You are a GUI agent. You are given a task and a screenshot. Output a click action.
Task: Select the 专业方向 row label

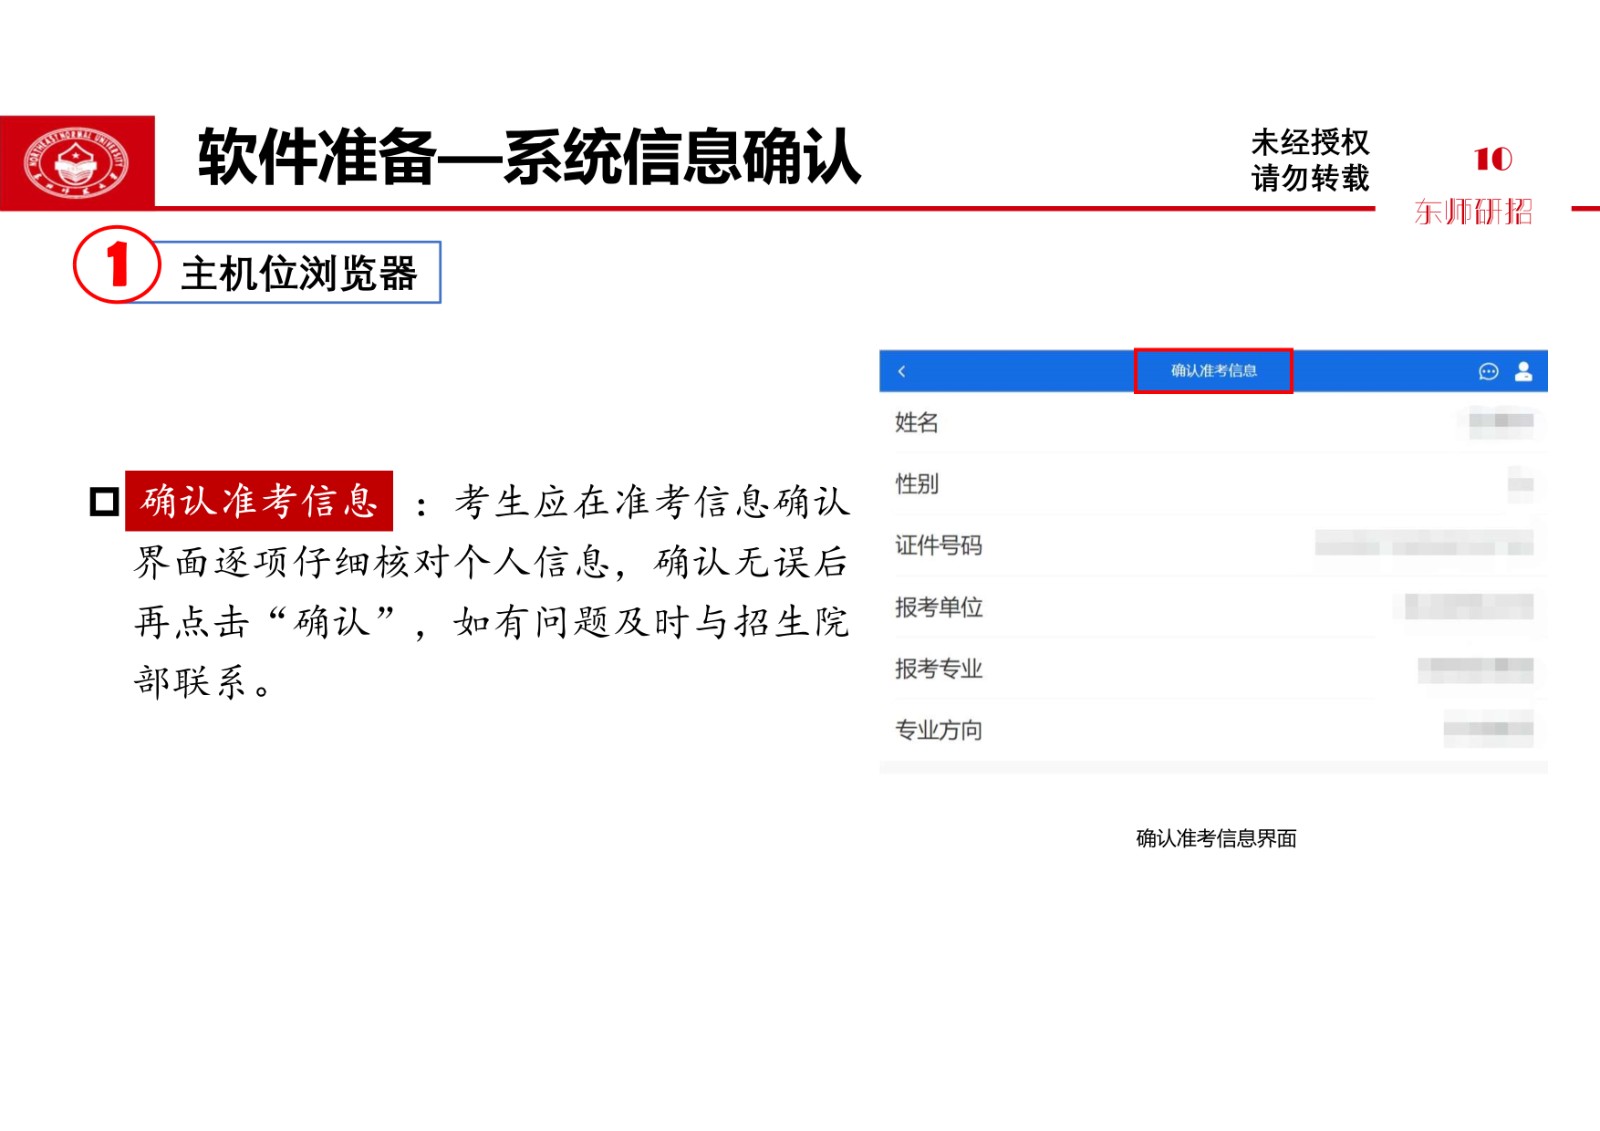[x=938, y=730]
